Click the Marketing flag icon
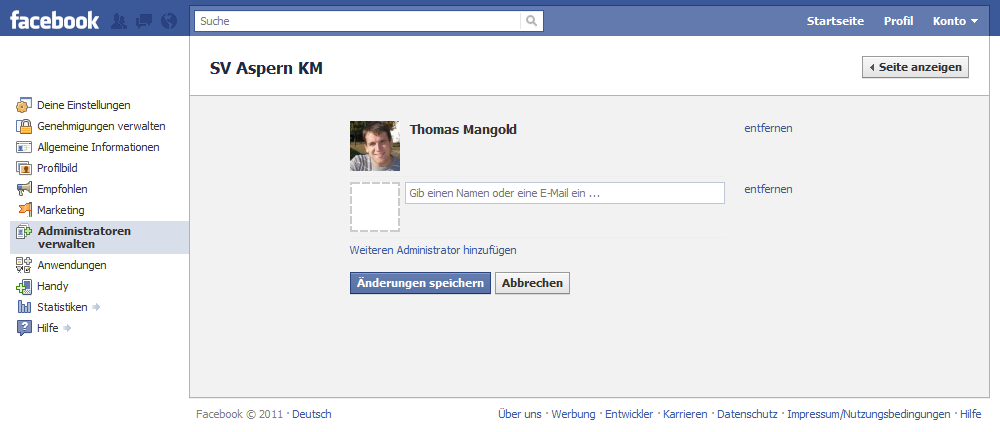This screenshot has height=432, width=1000. (x=24, y=209)
